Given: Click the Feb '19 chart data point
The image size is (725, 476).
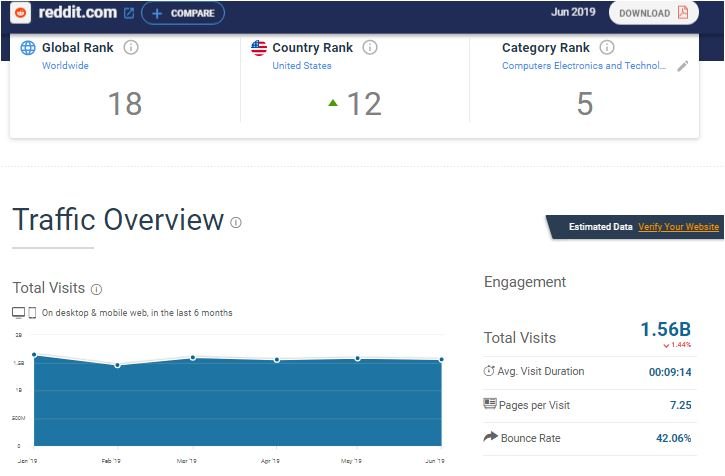Looking at the screenshot, I should click(117, 365).
